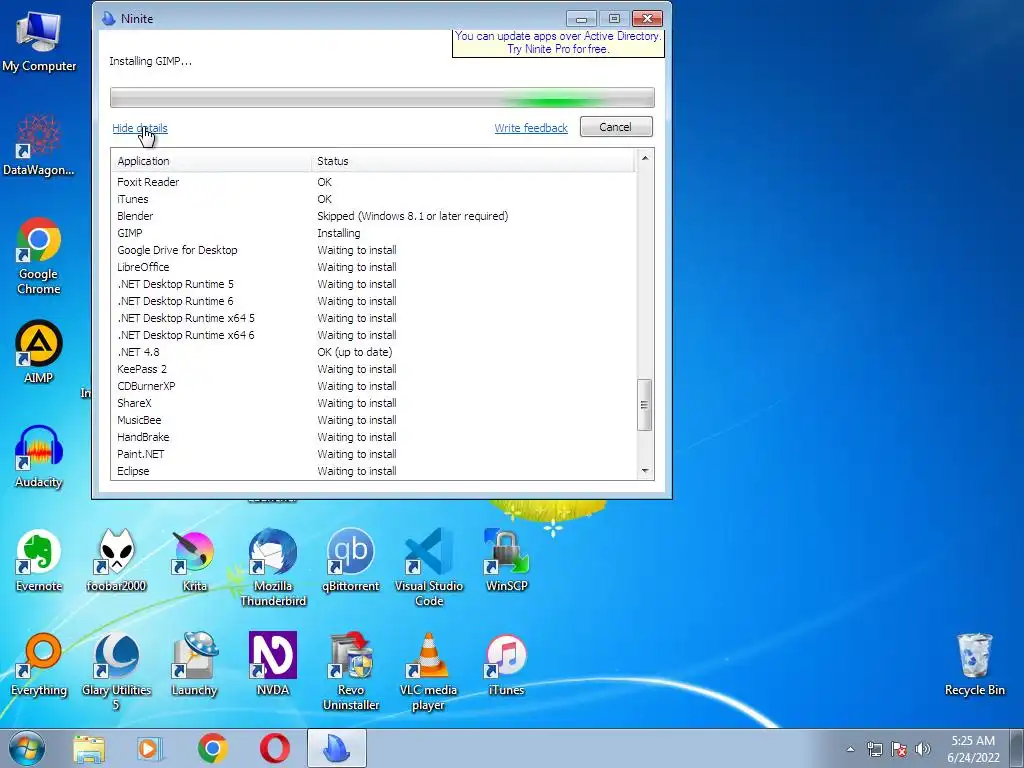Open Visual Studio Code shortcut
This screenshot has height=768, width=1024.
coord(428,567)
